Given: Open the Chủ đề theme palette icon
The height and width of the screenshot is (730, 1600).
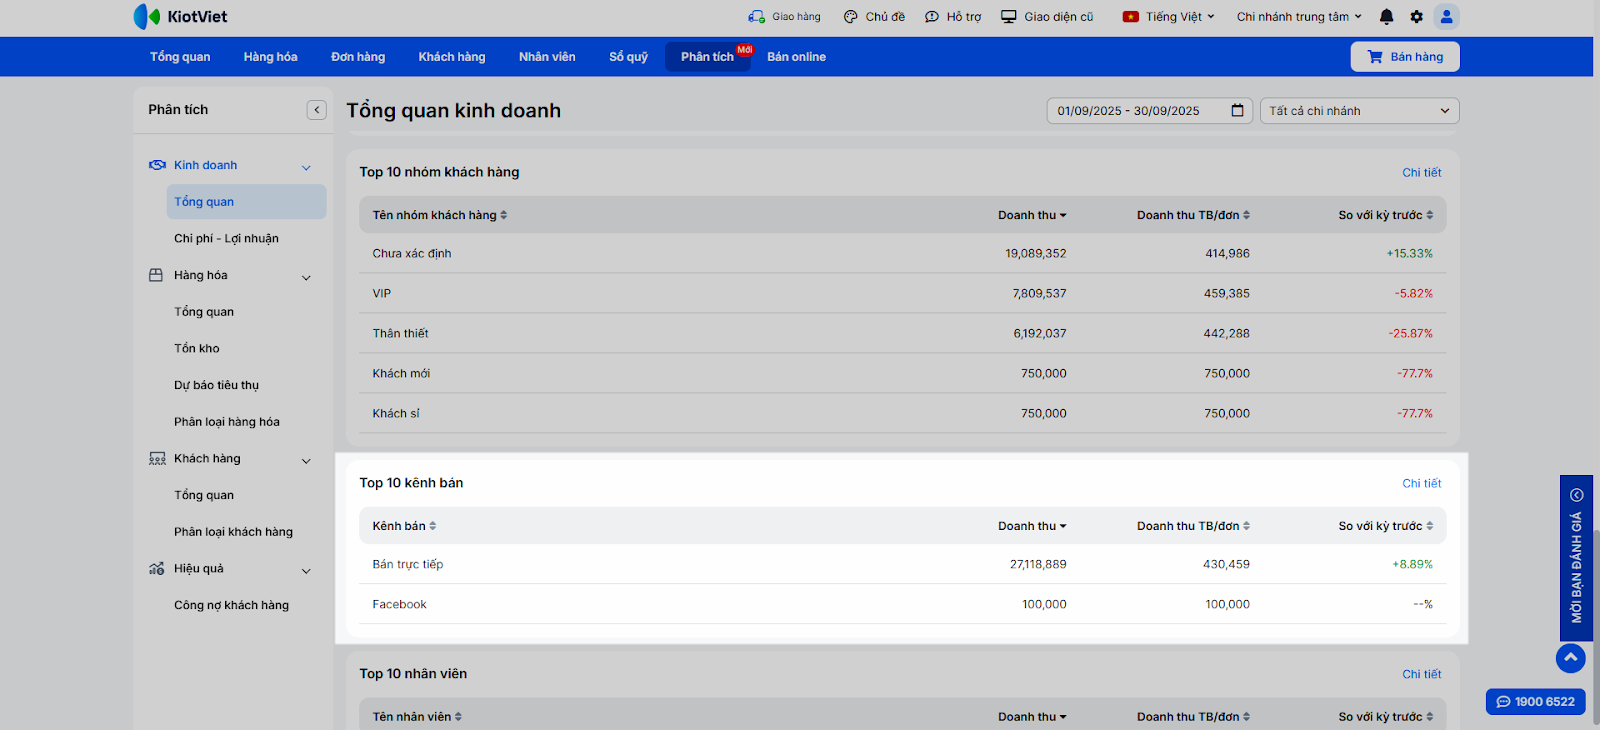Looking at the screenshot, I should [851, 17].
